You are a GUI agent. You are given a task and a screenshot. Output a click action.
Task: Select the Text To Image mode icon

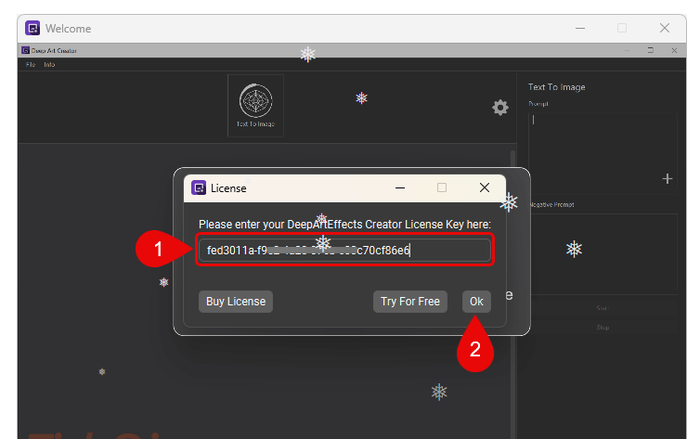tap(255, 105)
